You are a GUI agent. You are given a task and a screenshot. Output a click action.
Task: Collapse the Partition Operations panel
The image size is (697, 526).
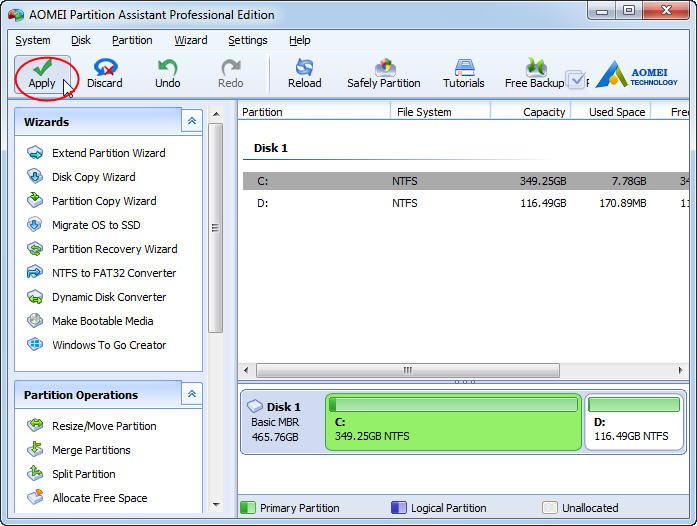coord(191,394)
